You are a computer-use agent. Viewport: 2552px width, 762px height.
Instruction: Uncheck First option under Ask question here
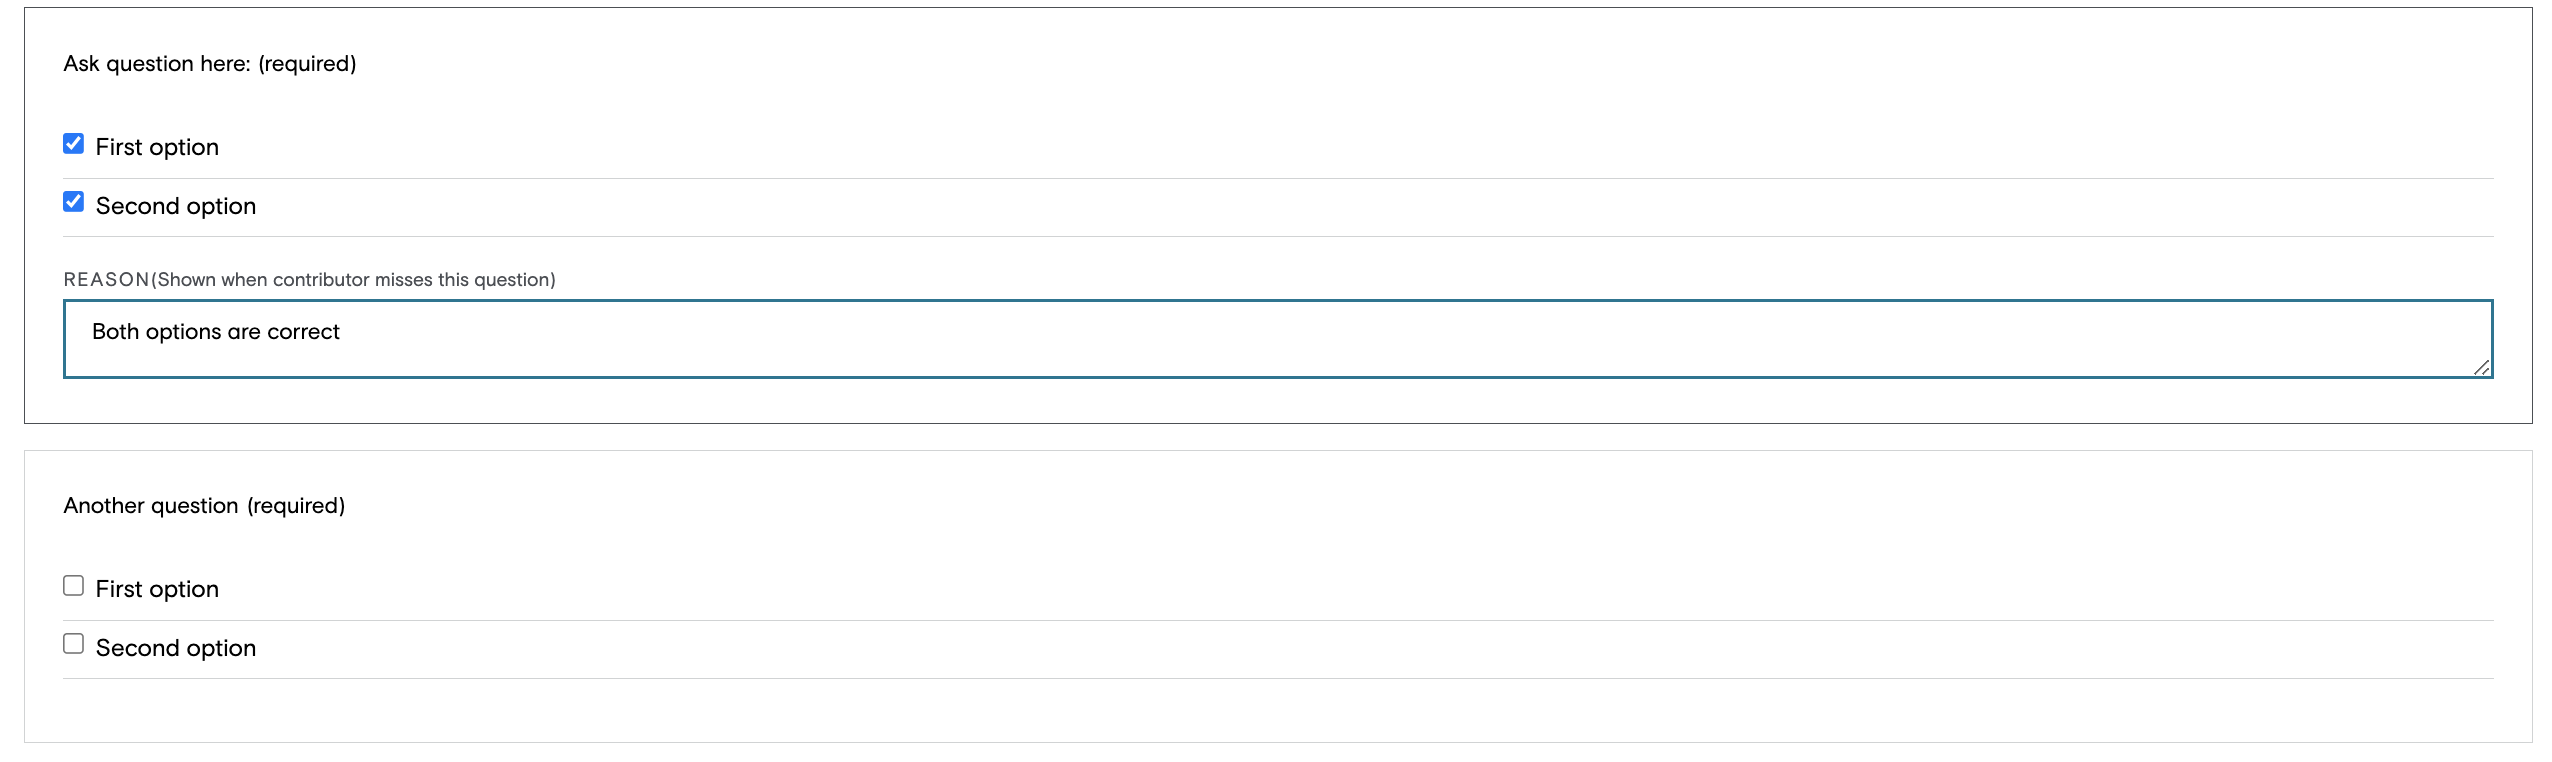point(73,144)
